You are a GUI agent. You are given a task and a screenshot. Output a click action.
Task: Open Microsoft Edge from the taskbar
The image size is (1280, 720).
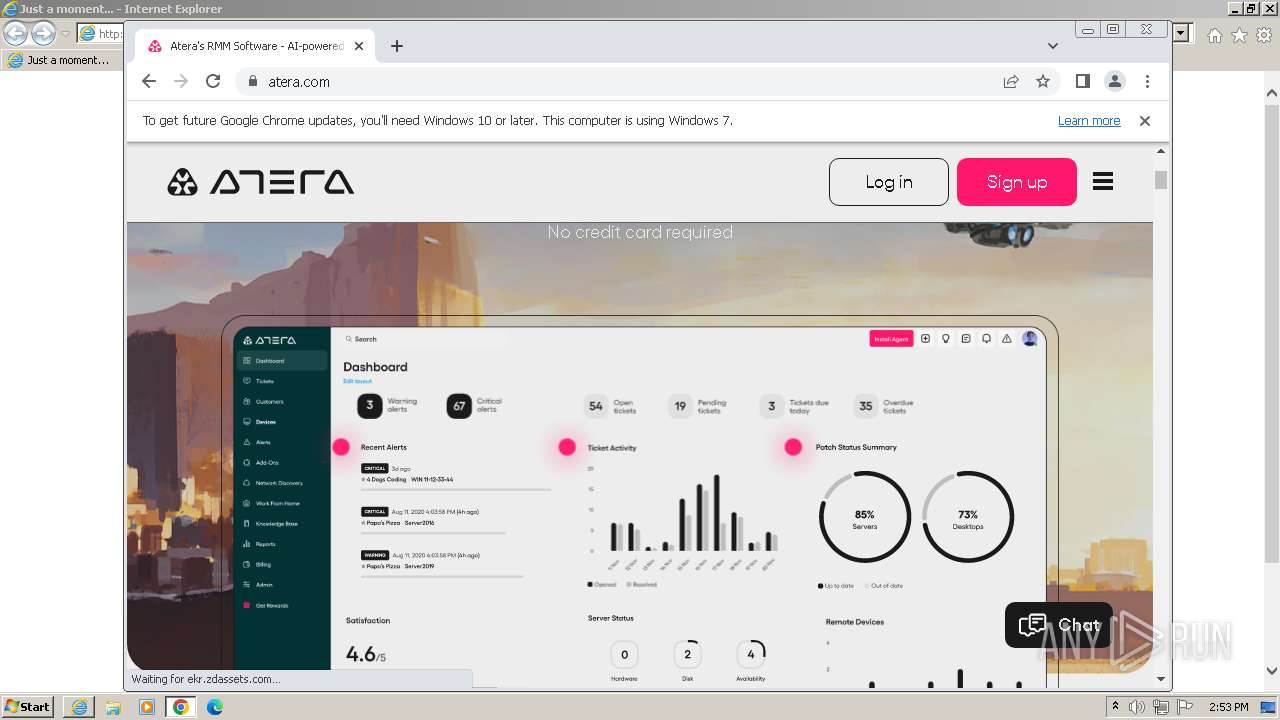pos(215,707)
